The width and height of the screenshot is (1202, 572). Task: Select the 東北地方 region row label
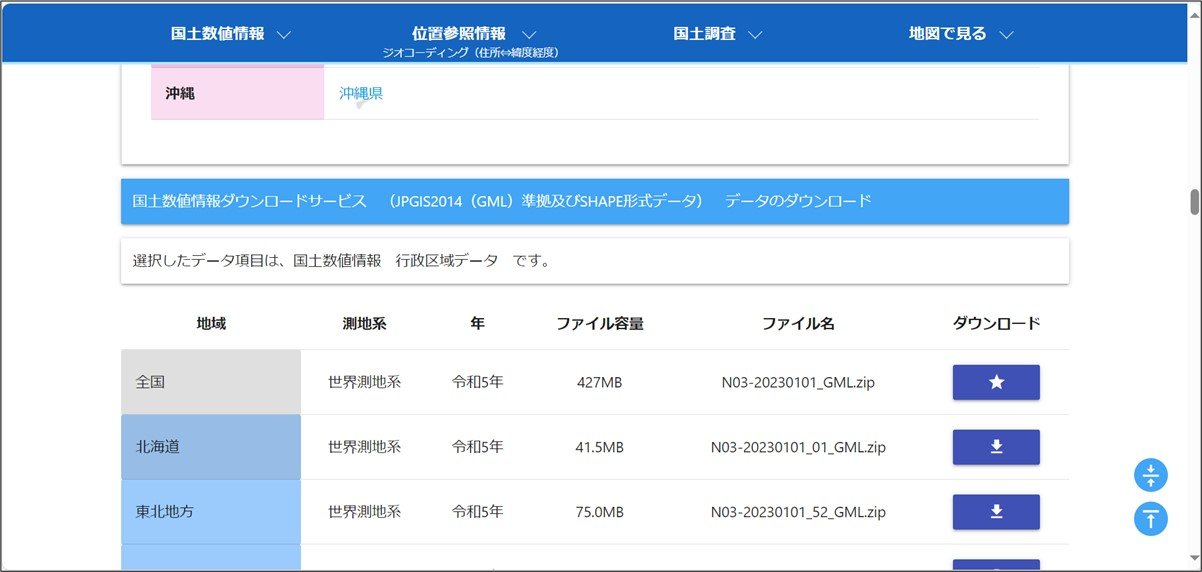point(211,512)
